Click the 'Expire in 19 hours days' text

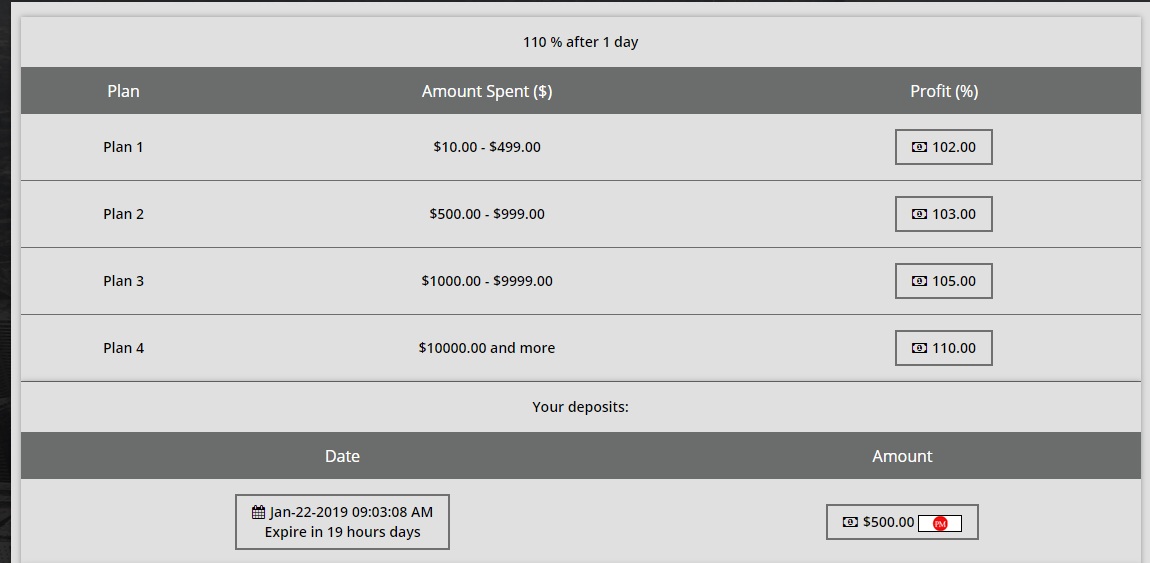342,532
